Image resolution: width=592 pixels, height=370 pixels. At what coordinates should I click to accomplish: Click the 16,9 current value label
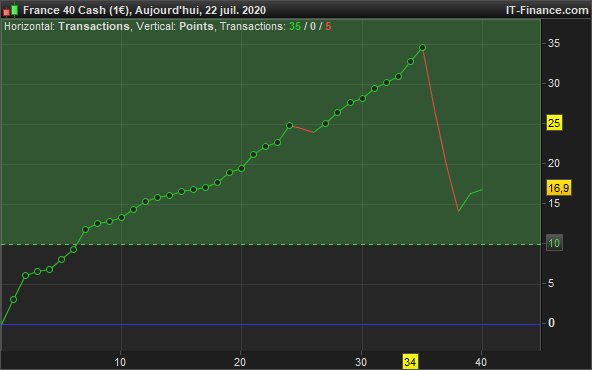tap(559, 188)
